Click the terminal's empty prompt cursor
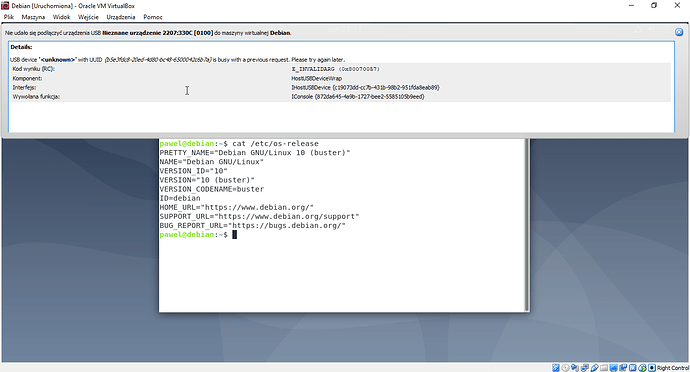The height and width of the screenshot is (372, 690). [235, 235]
